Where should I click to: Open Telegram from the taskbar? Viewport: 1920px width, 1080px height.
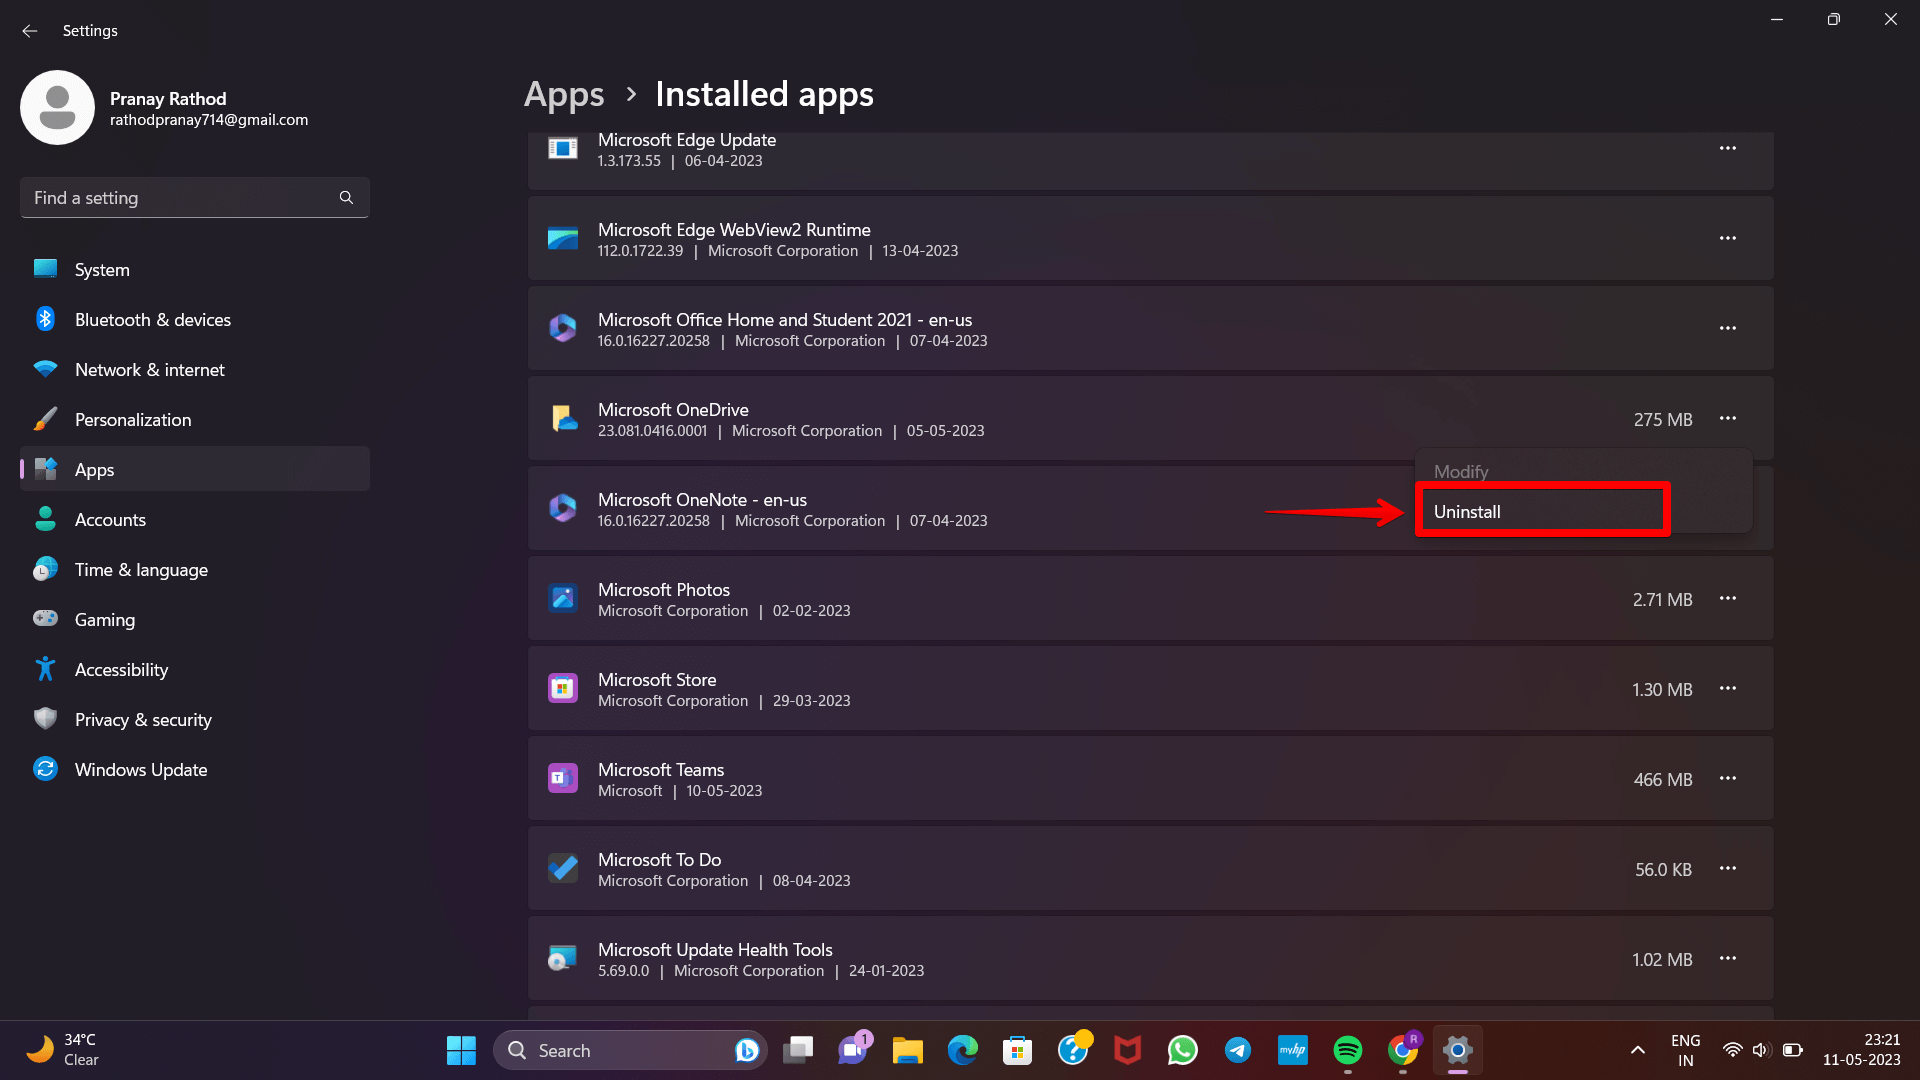coord(1238,1050)
